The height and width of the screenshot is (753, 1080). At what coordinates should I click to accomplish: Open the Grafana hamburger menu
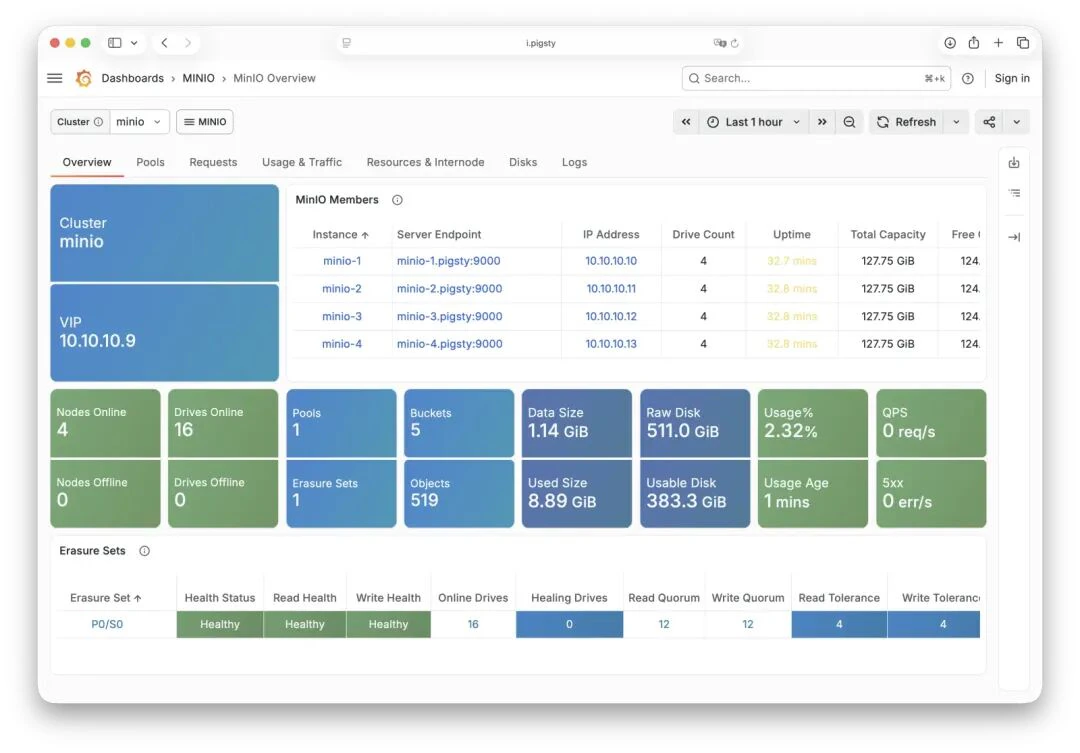pos(54,79)
